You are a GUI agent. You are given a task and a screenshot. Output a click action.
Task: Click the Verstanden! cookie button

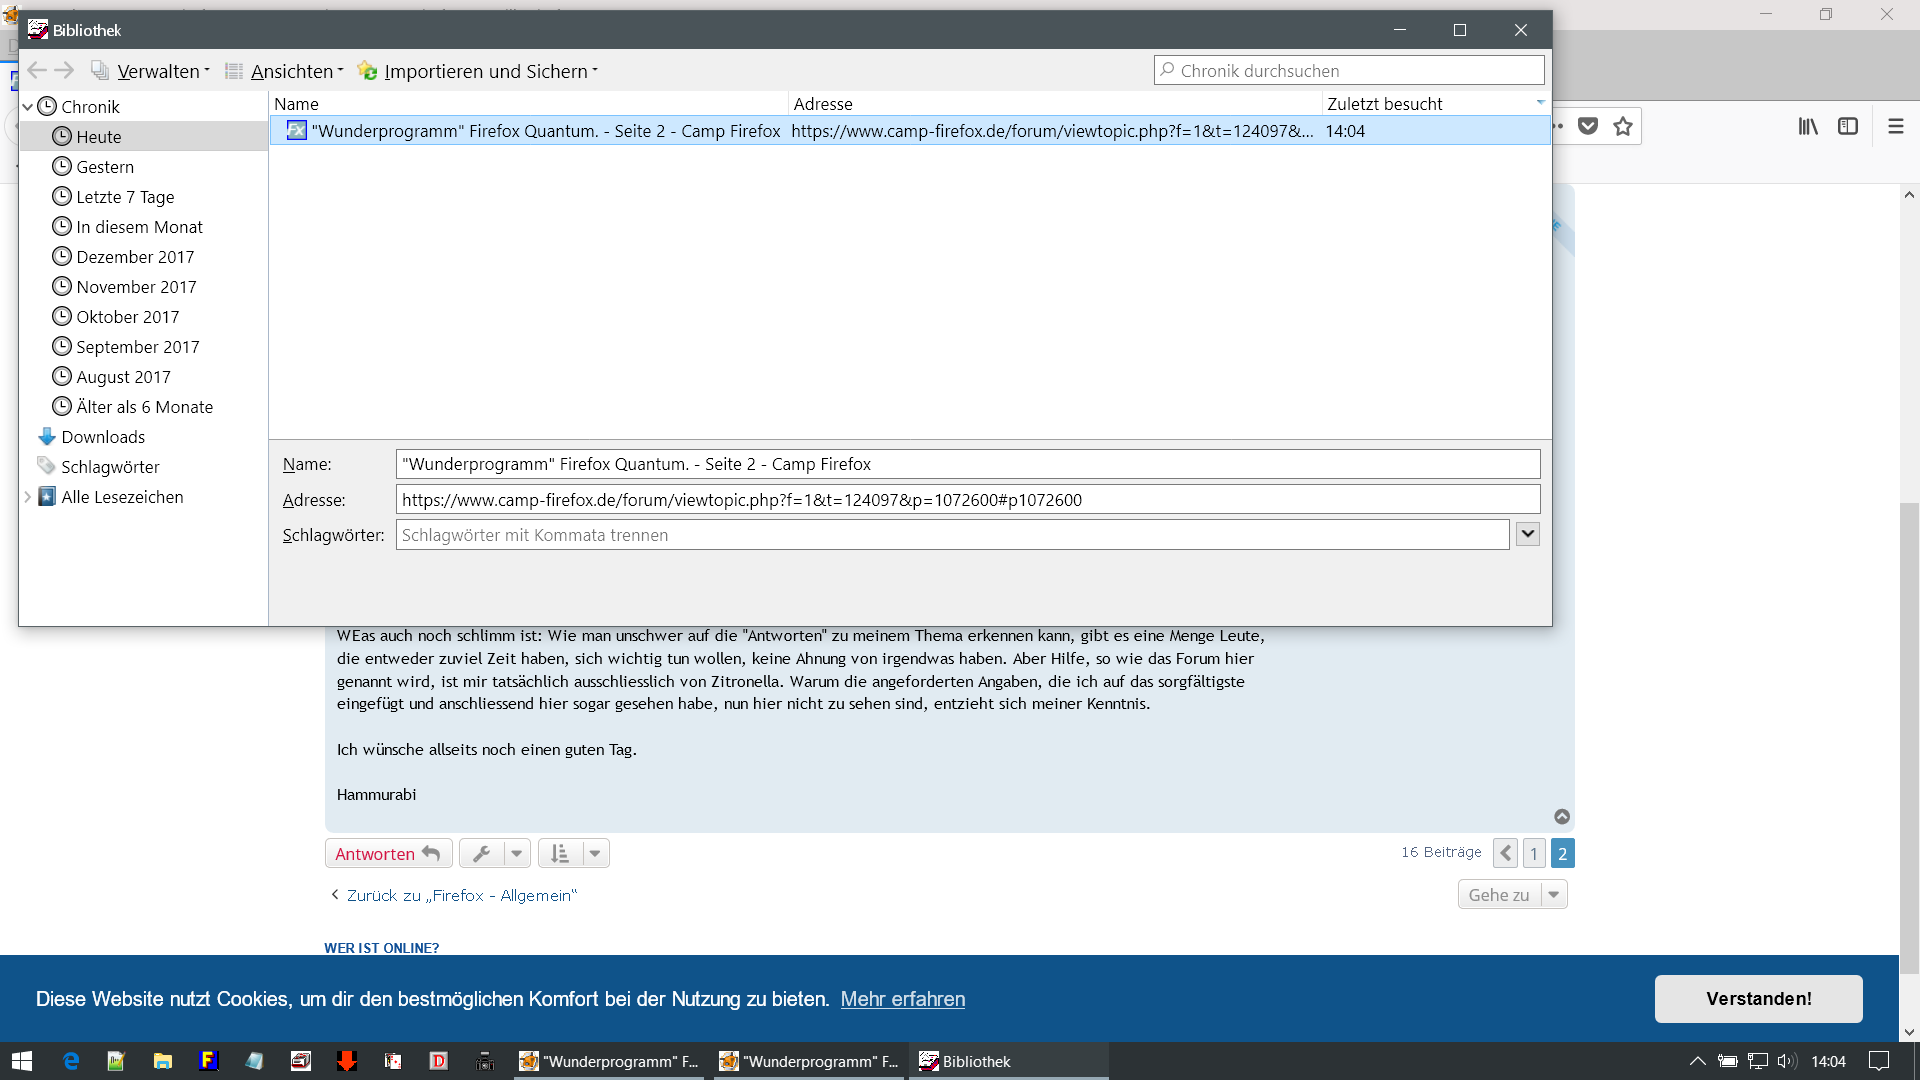coord(1758,998)
